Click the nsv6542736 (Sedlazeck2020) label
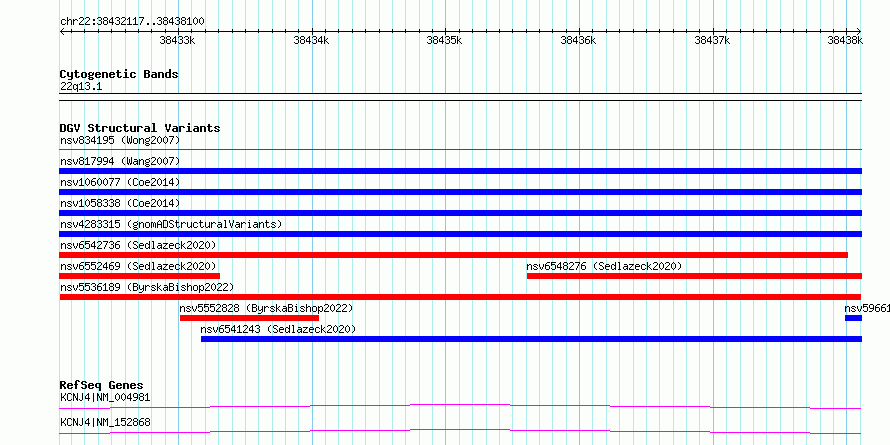The image size is (890, 445). pos(138,245)
